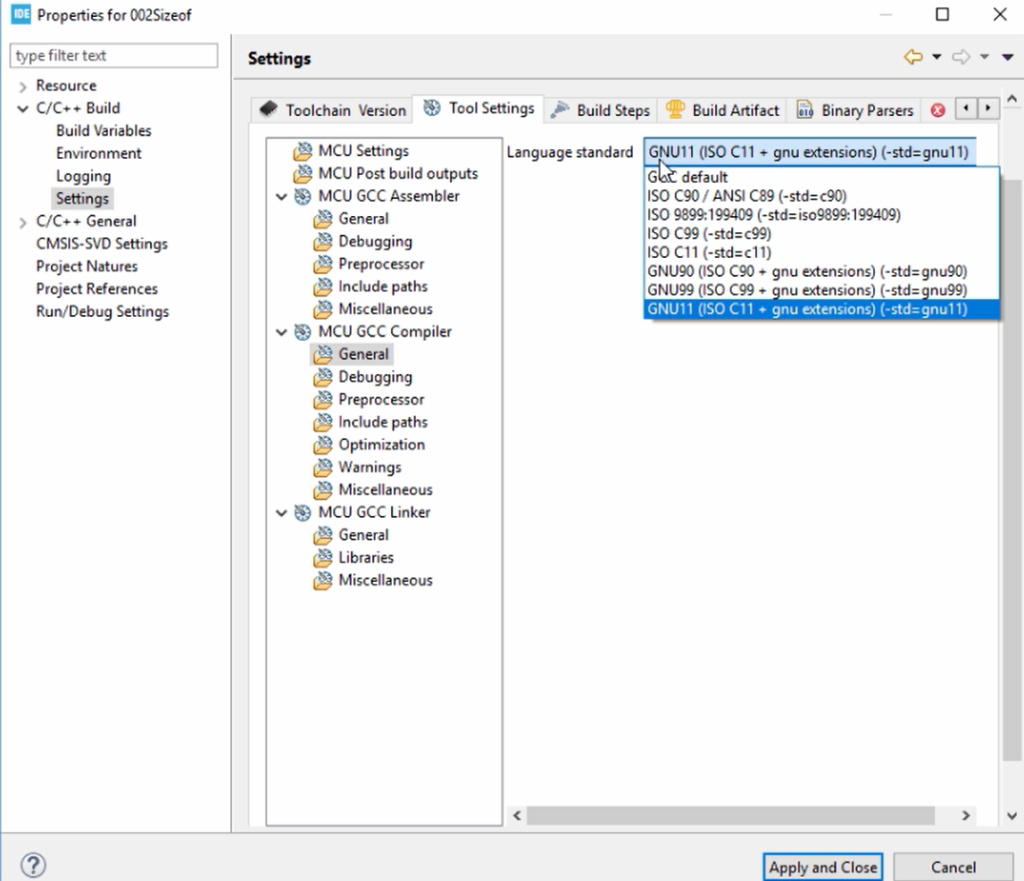Click the type filter text field
This screenshot has height=881, width=1024.
(x=114, y=56)
